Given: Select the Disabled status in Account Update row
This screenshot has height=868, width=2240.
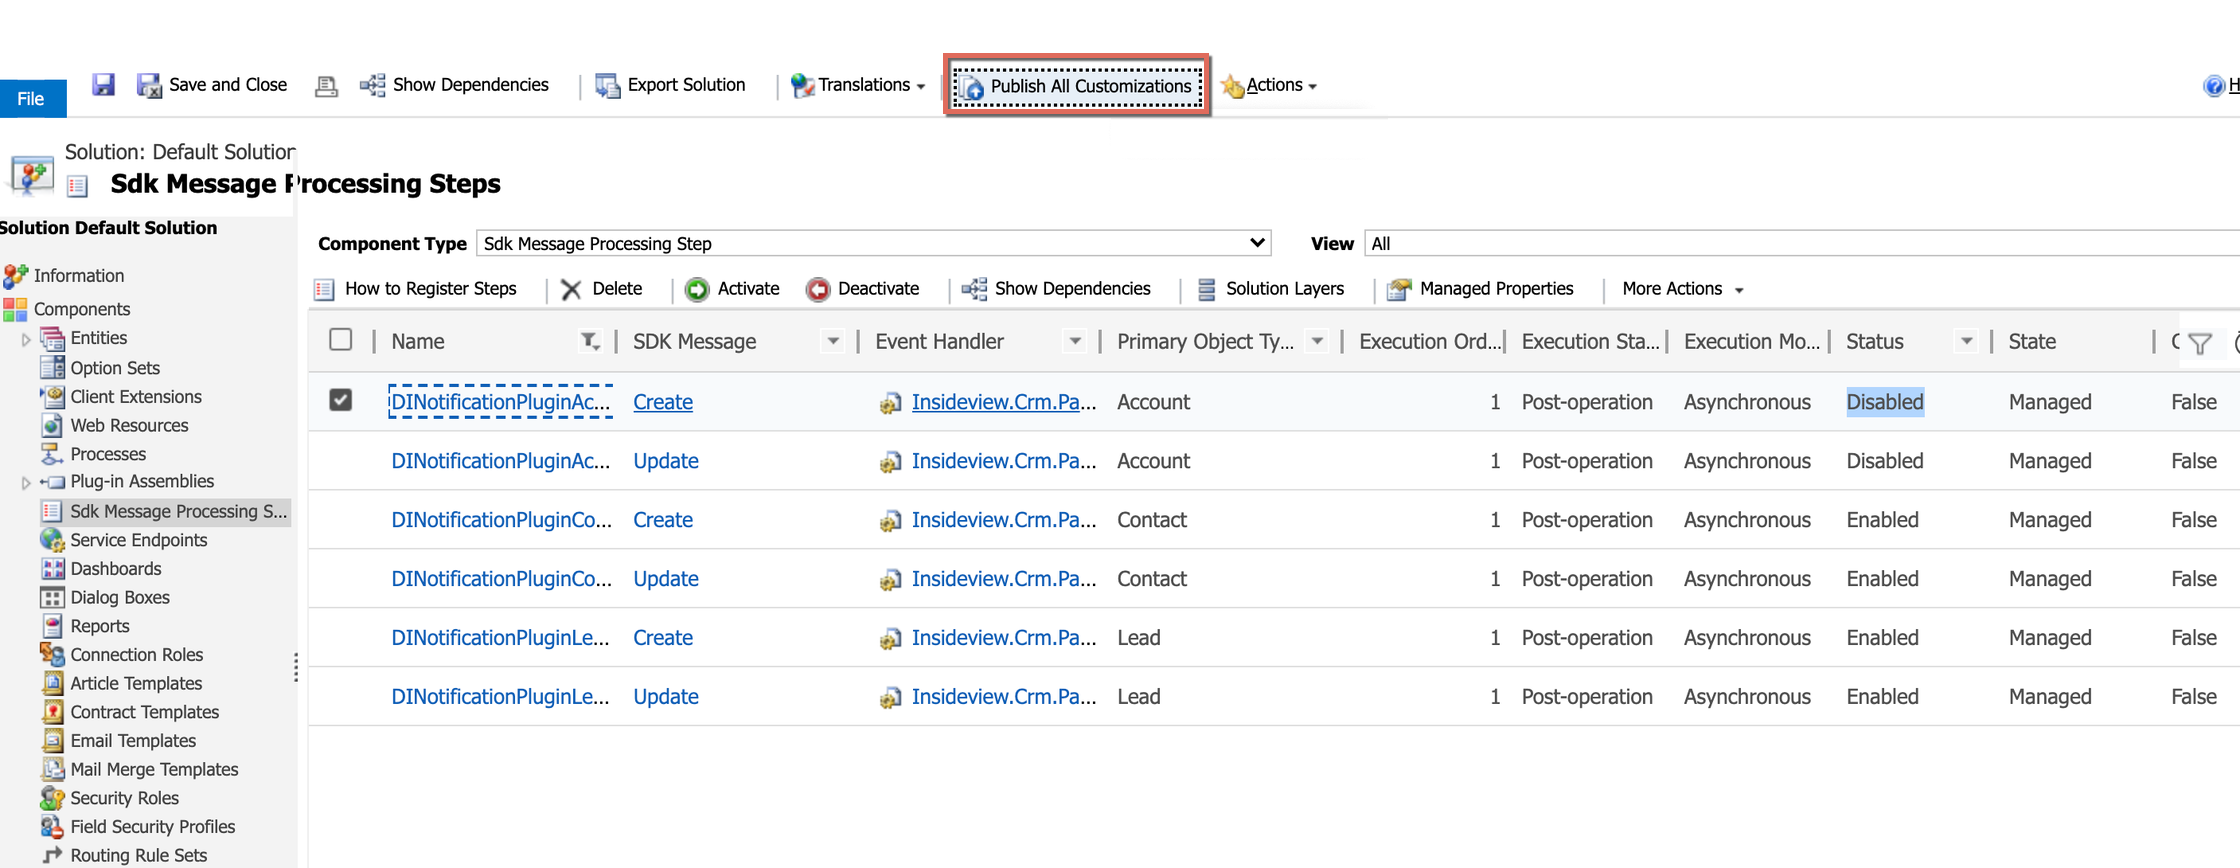Looking at the screenshot, I should (1885, 461).
